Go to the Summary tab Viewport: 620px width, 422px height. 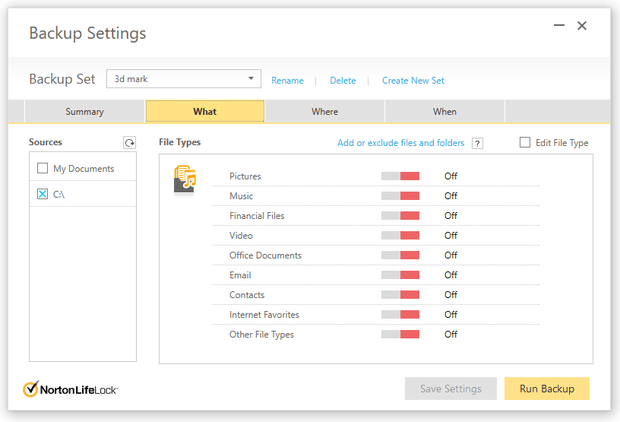pos(85,112)
